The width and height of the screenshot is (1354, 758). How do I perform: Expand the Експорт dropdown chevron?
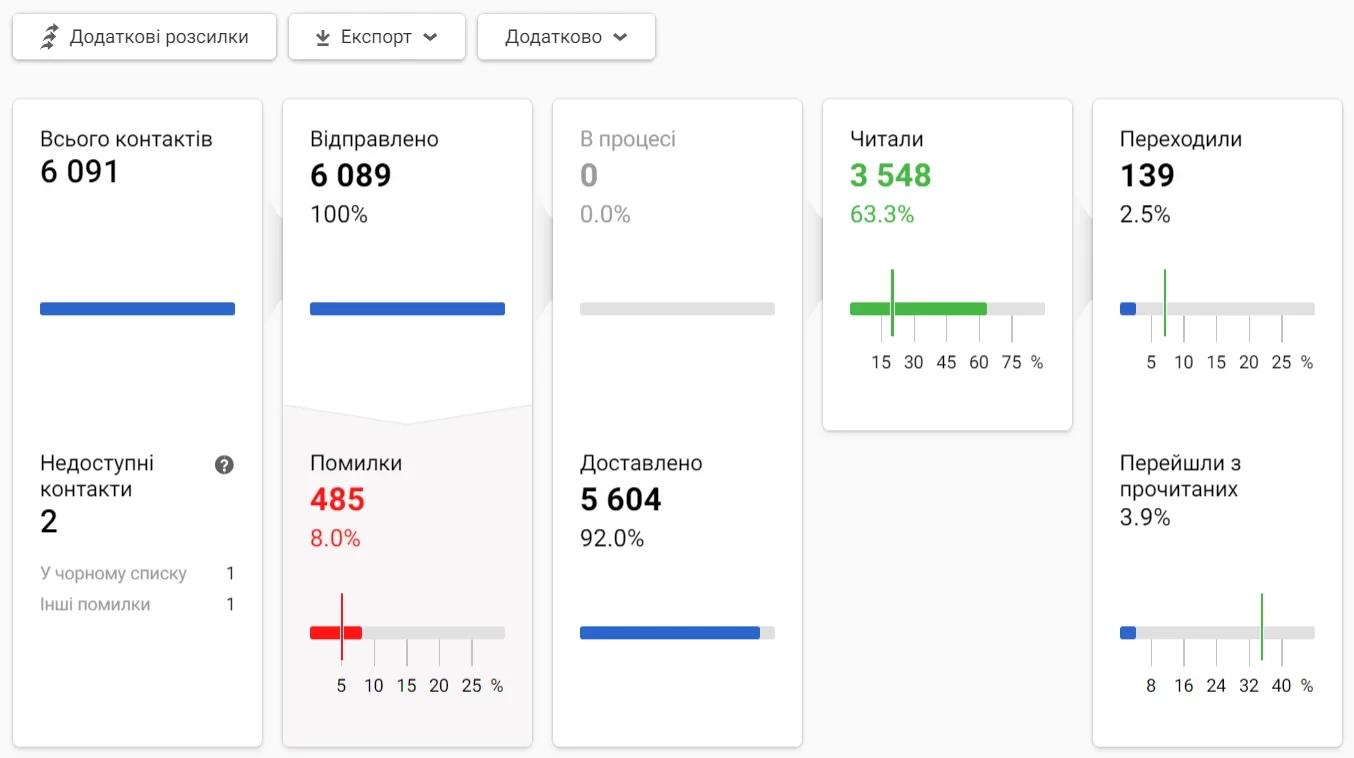pos(430,37)
